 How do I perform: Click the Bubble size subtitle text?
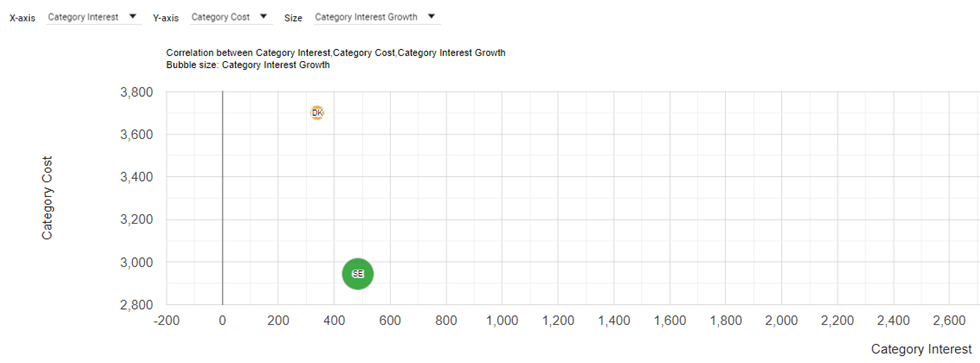pos(248,64)
